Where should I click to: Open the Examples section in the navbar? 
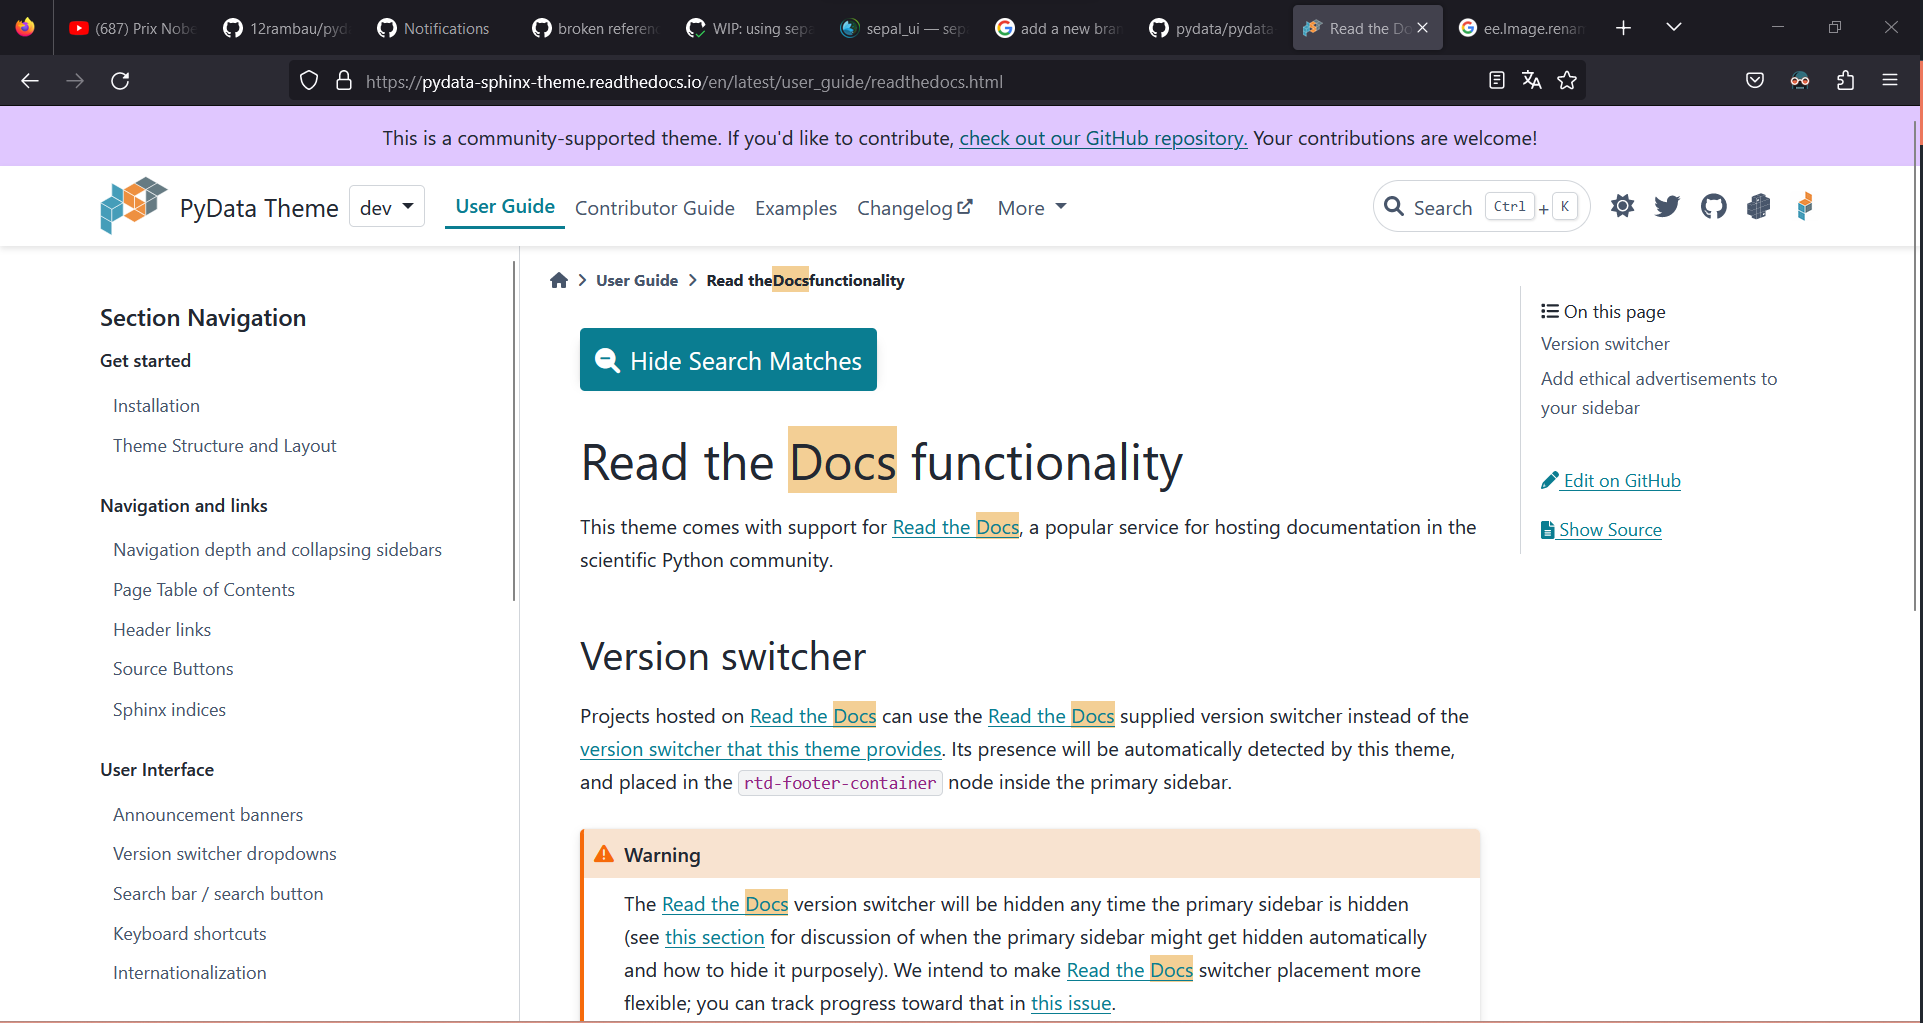pyautogui.click(x=795, y=207)
